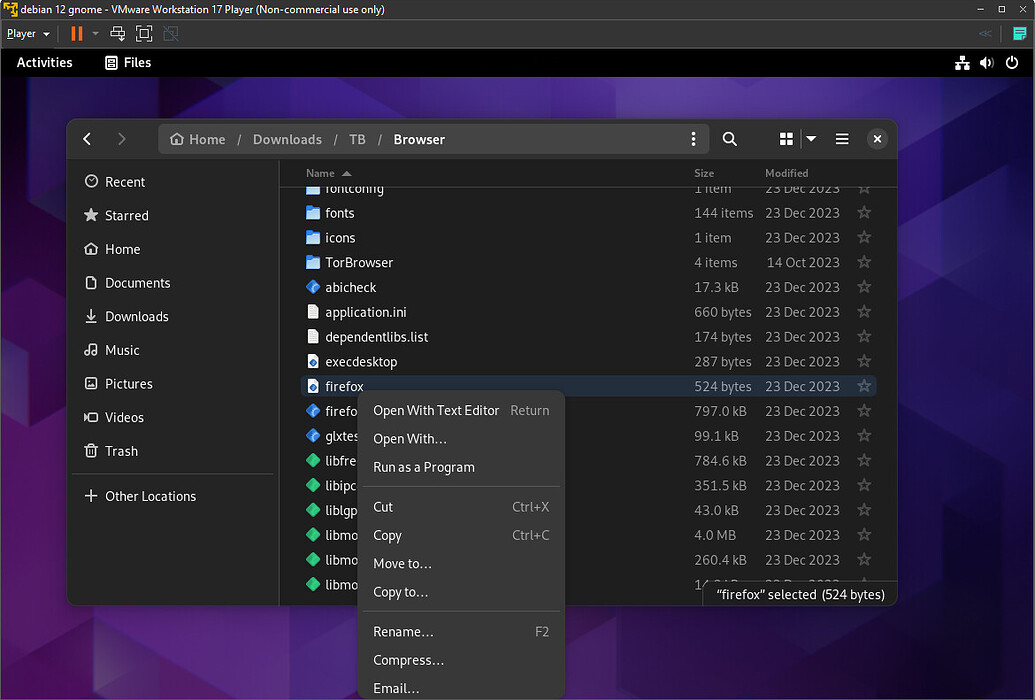
Task: Expand the dropdown beside the pause button
Action: [x=95, y=33]
